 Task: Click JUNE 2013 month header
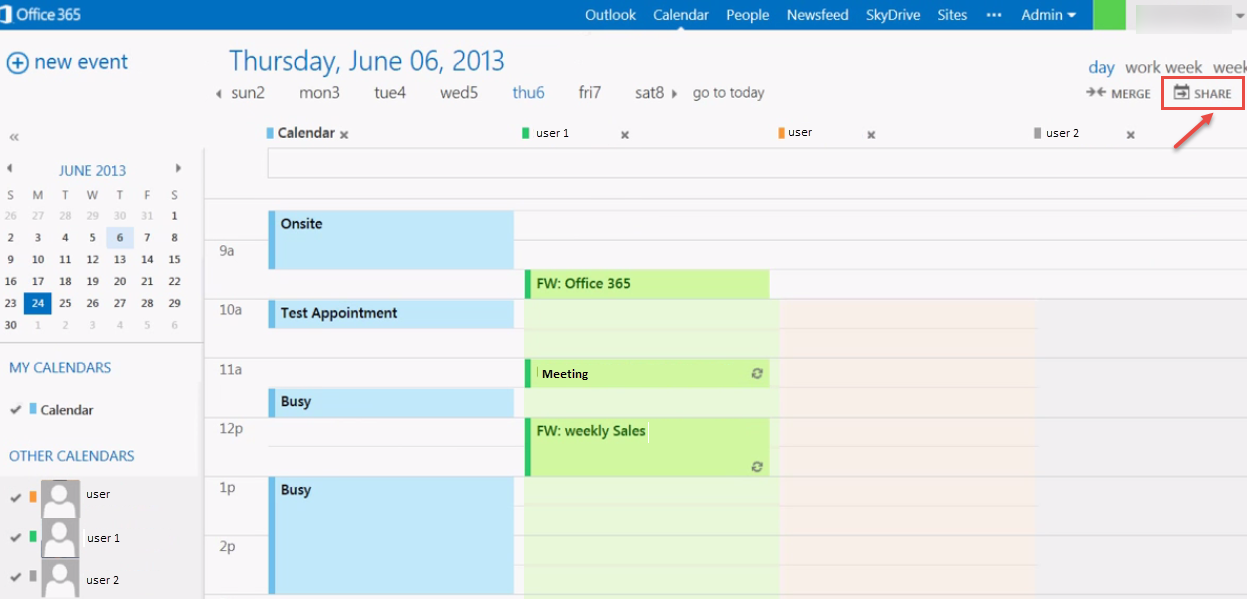92,170
